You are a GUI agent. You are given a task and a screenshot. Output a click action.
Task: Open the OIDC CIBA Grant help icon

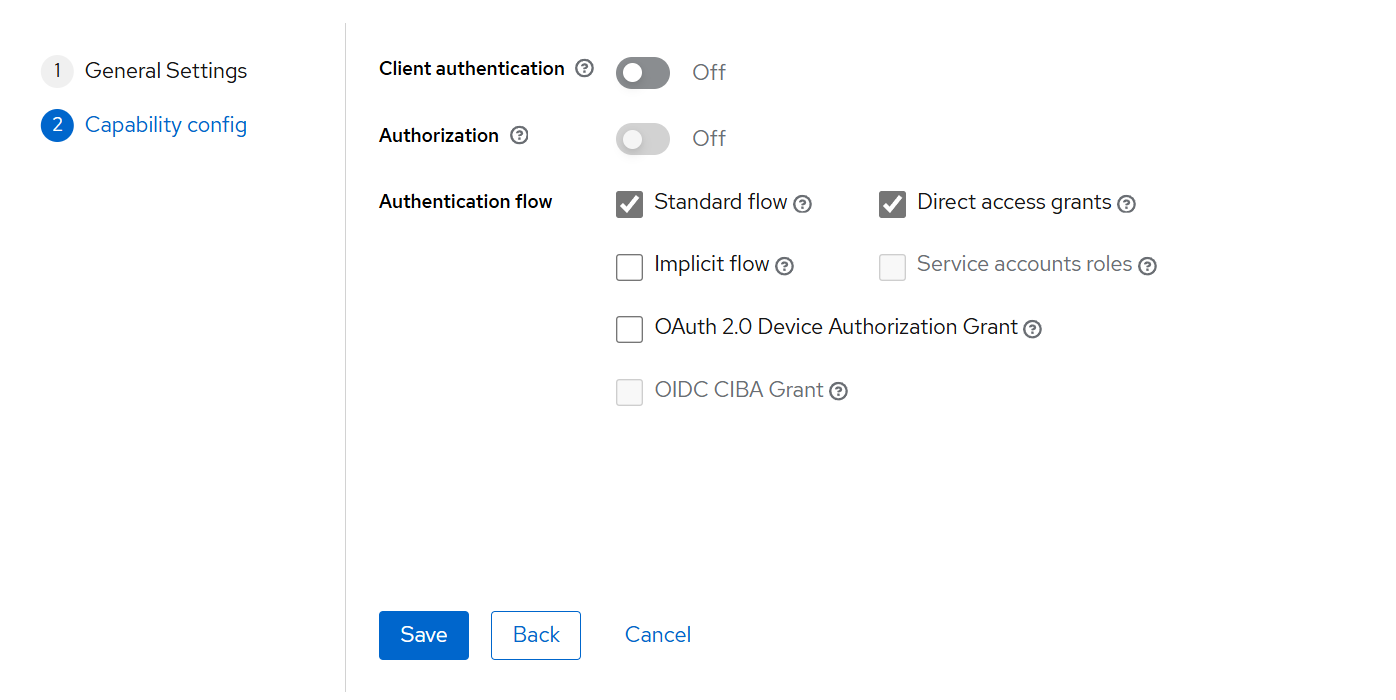point(838,391)
